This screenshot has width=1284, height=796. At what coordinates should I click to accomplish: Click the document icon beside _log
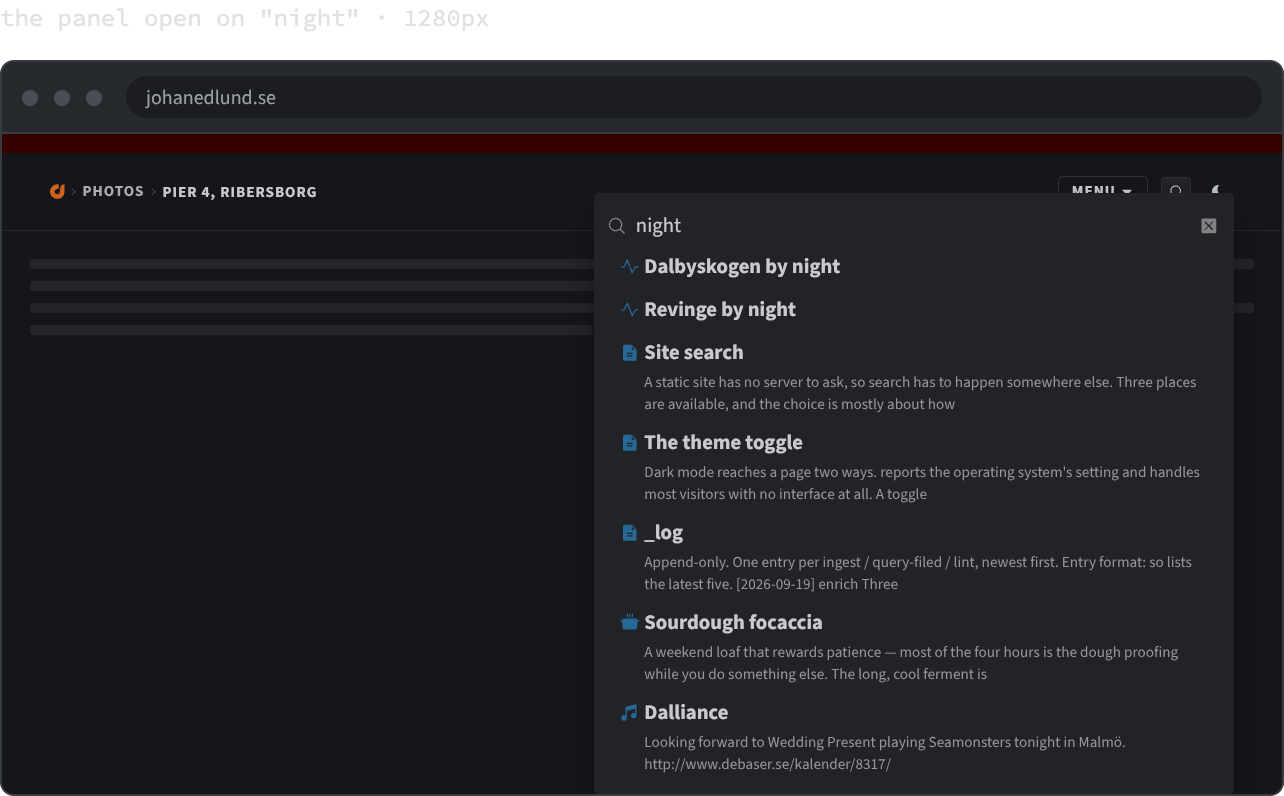pyautogui.click(x=629, y=533)
